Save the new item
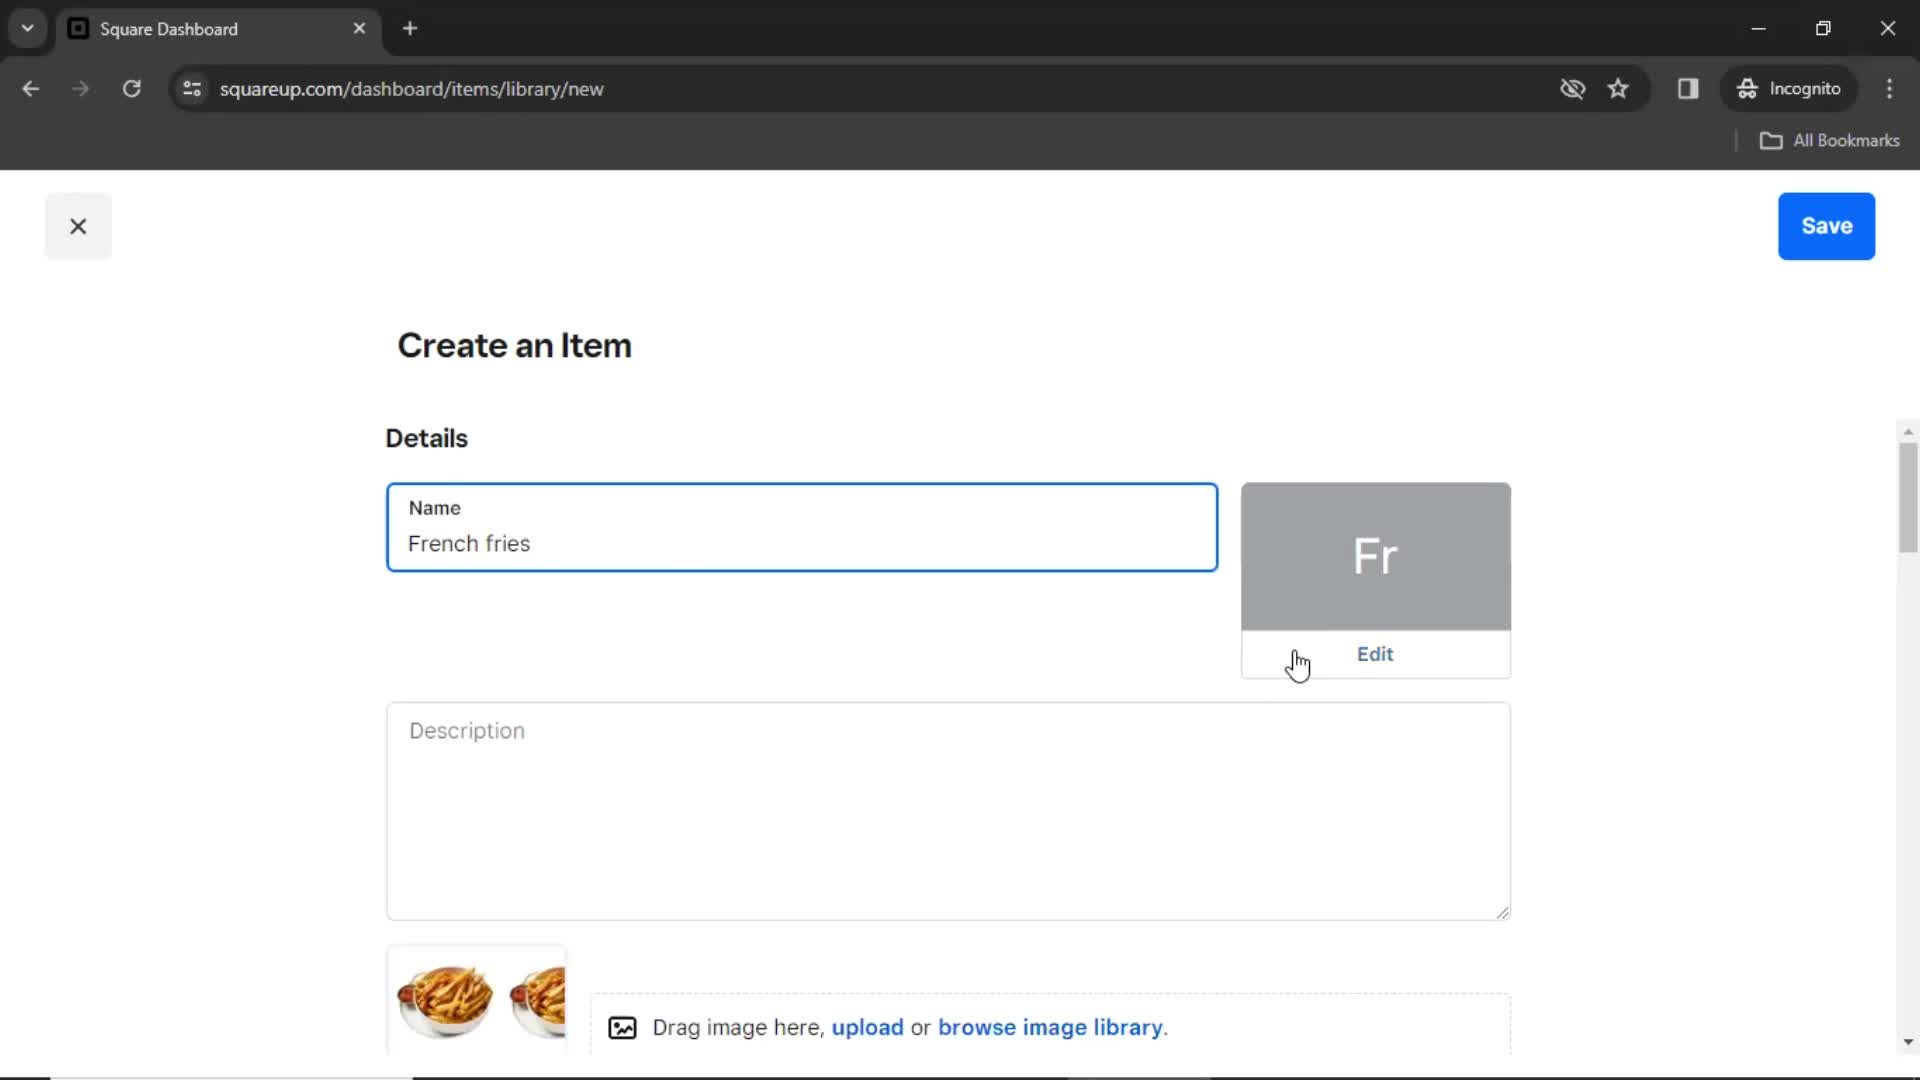The height and width of the screenshot is (1080, 1920). pyautogui.click(x=1826, y=226)
